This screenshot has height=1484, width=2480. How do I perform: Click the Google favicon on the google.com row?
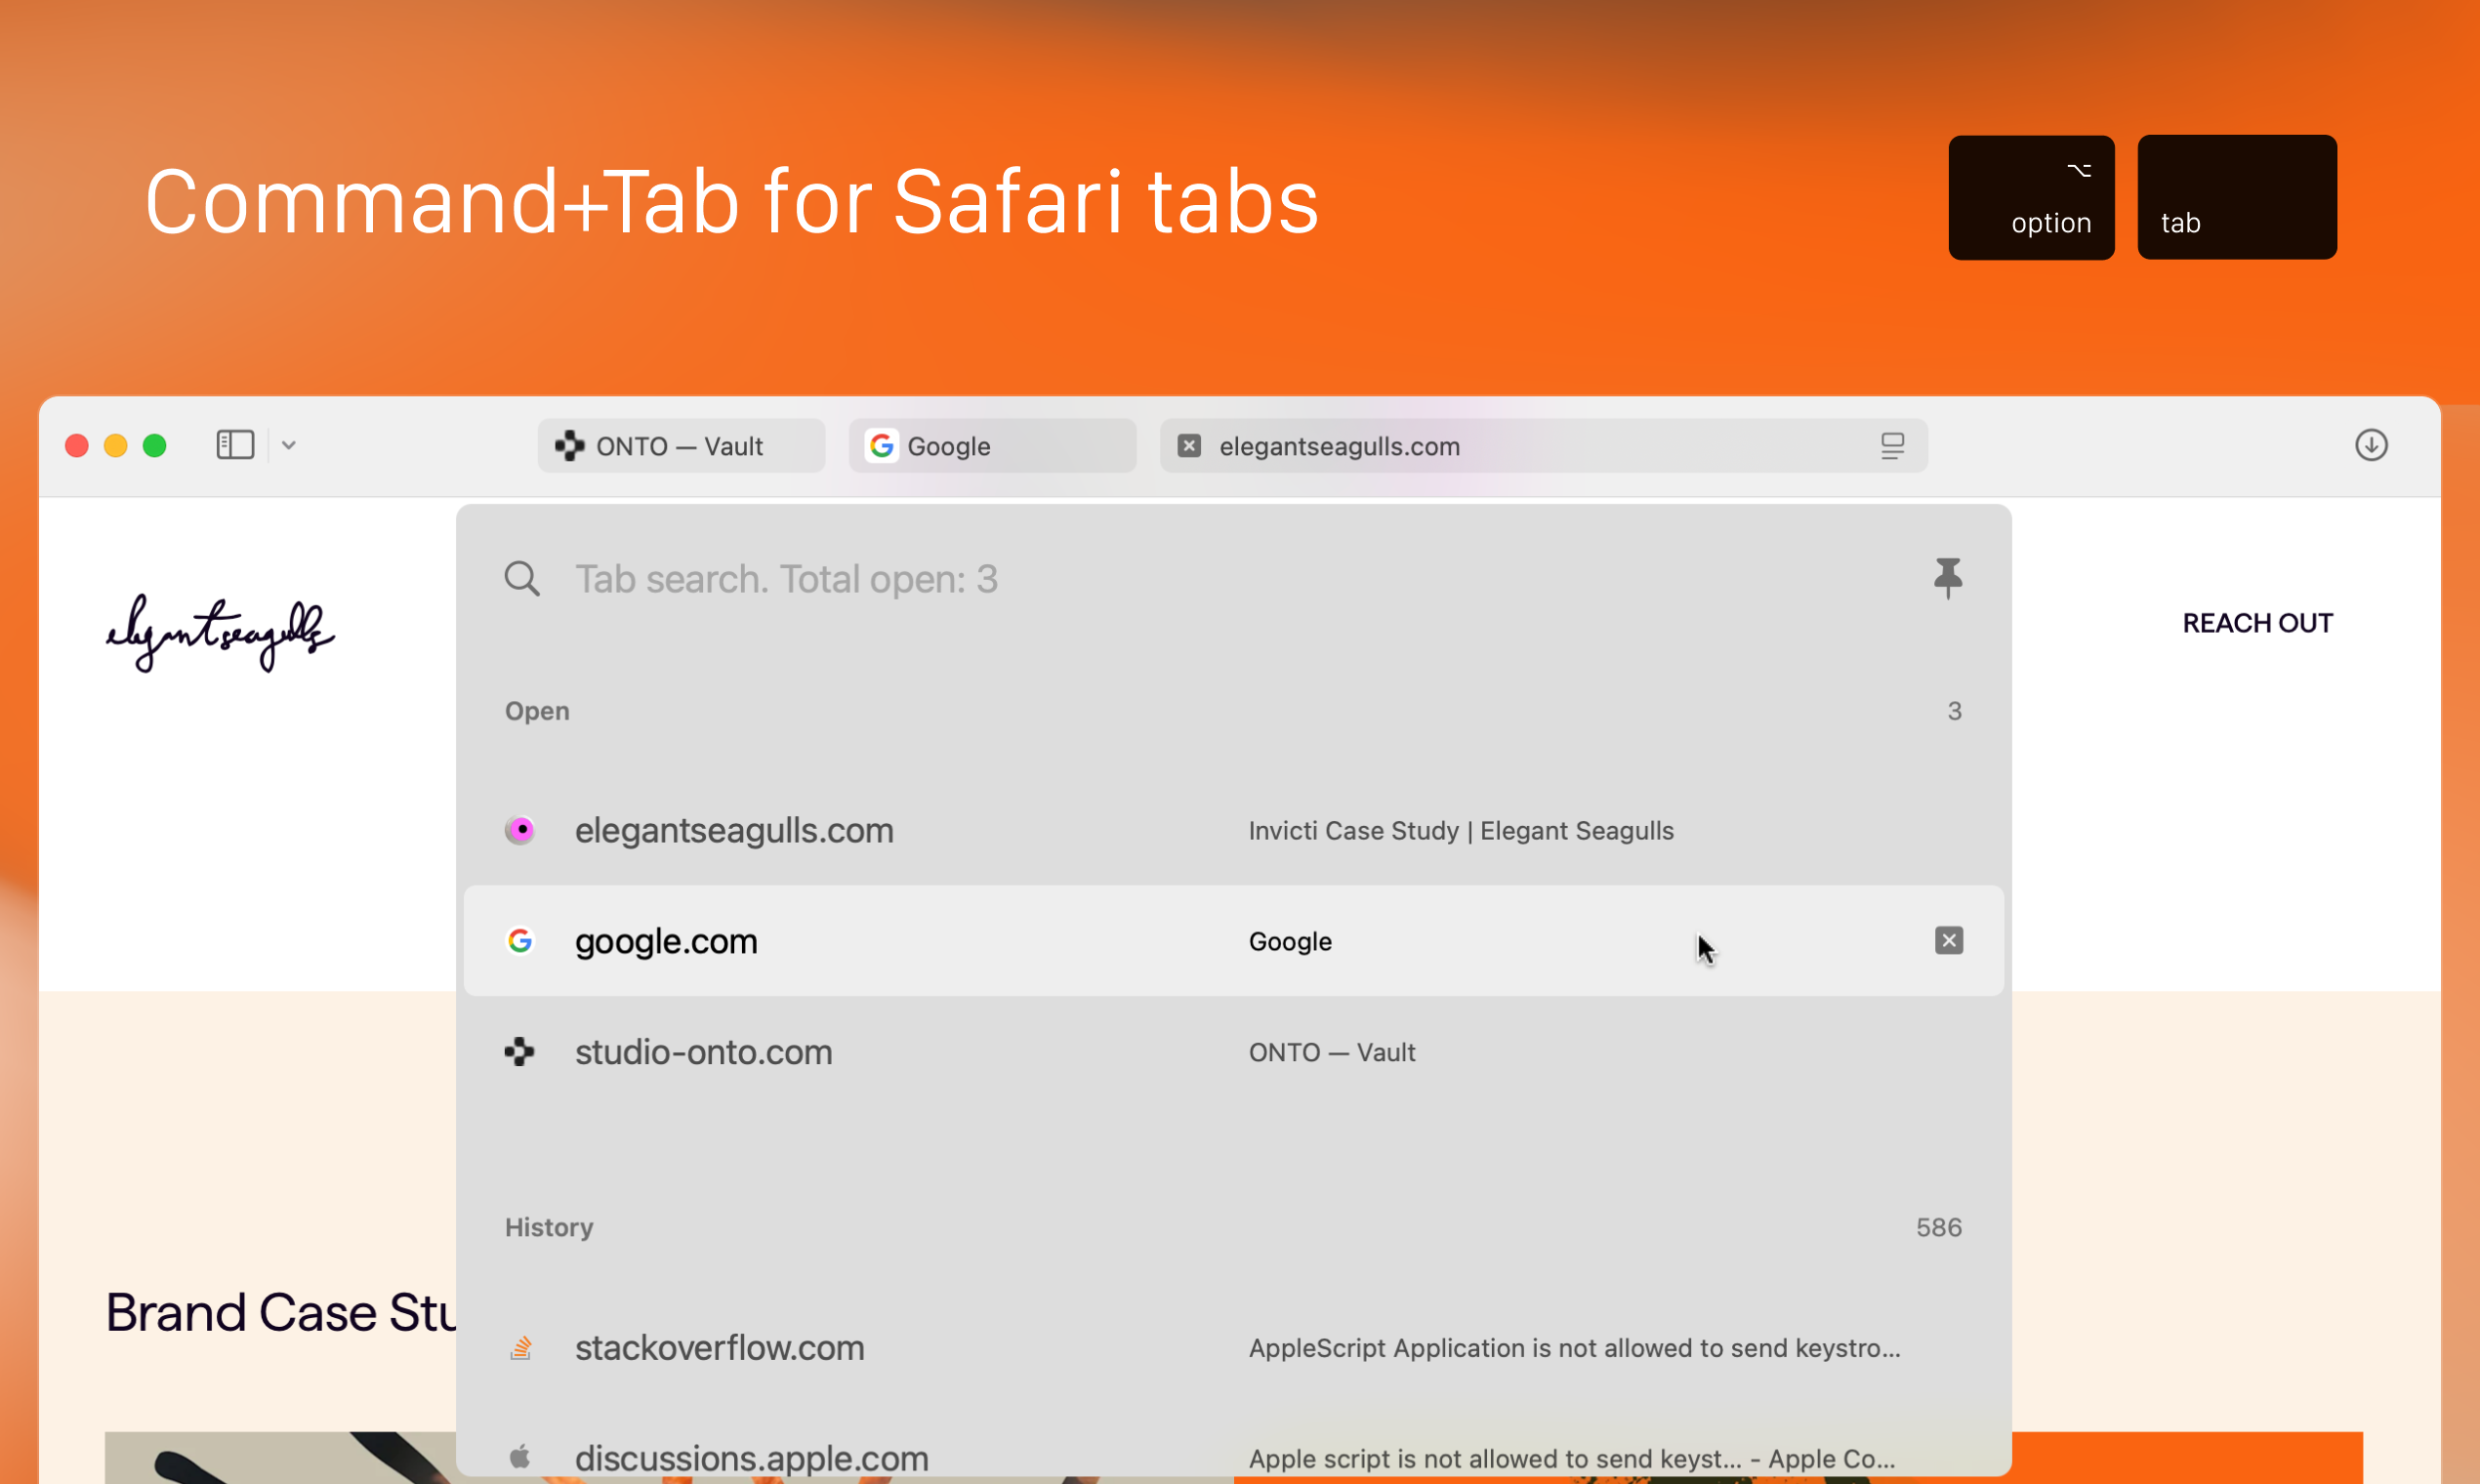[521, 940]
